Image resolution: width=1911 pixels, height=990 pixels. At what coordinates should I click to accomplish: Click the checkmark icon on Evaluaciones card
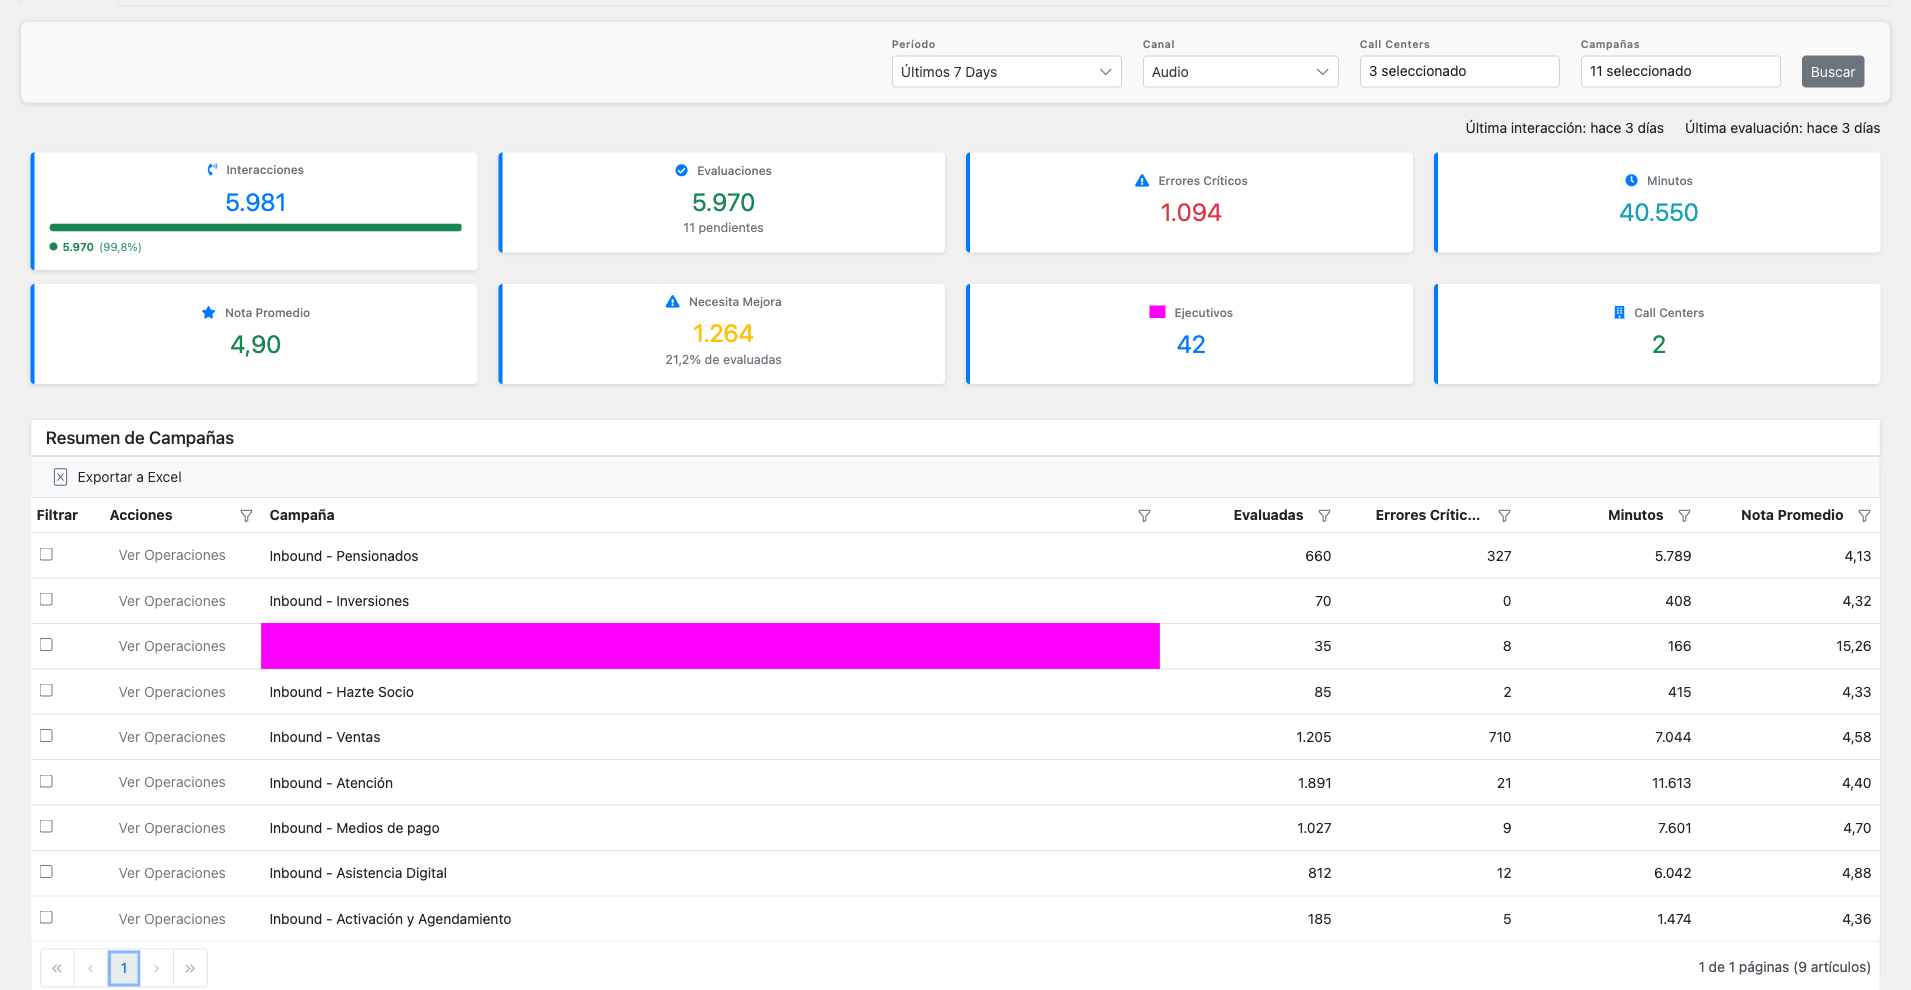click(681, 170)
